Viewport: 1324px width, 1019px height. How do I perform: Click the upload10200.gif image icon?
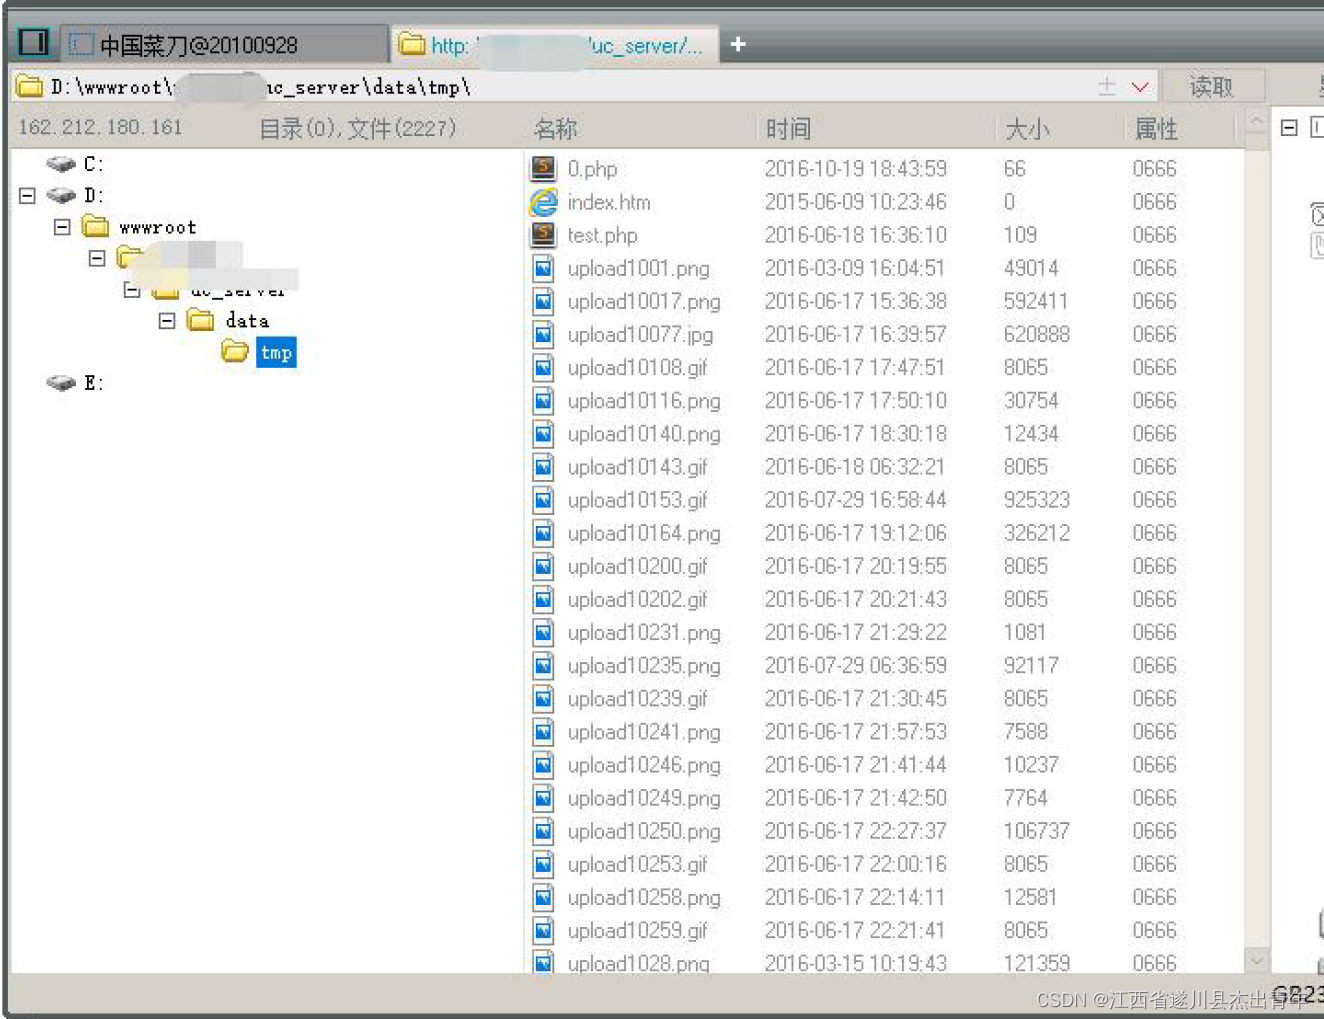(543, 566)
